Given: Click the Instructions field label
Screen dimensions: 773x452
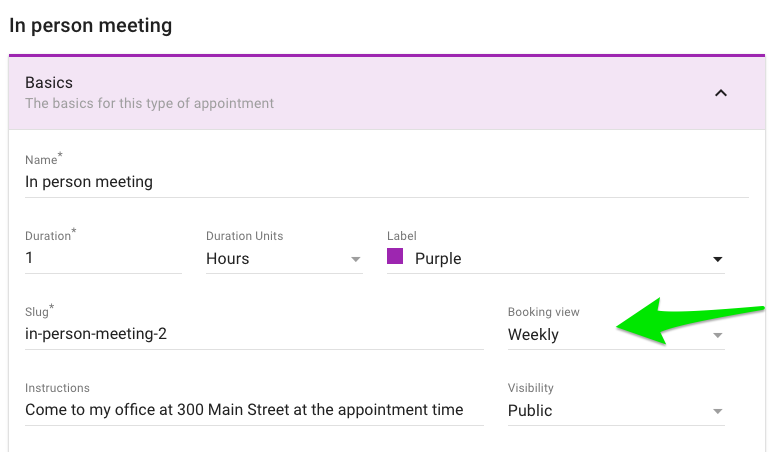Looking at the screenshot, I should click(x=57, y=388).
